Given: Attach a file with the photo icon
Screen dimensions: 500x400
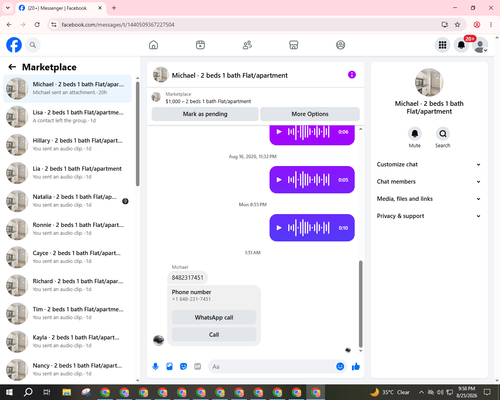Looking at the screenshot, I should click(169, 367).
